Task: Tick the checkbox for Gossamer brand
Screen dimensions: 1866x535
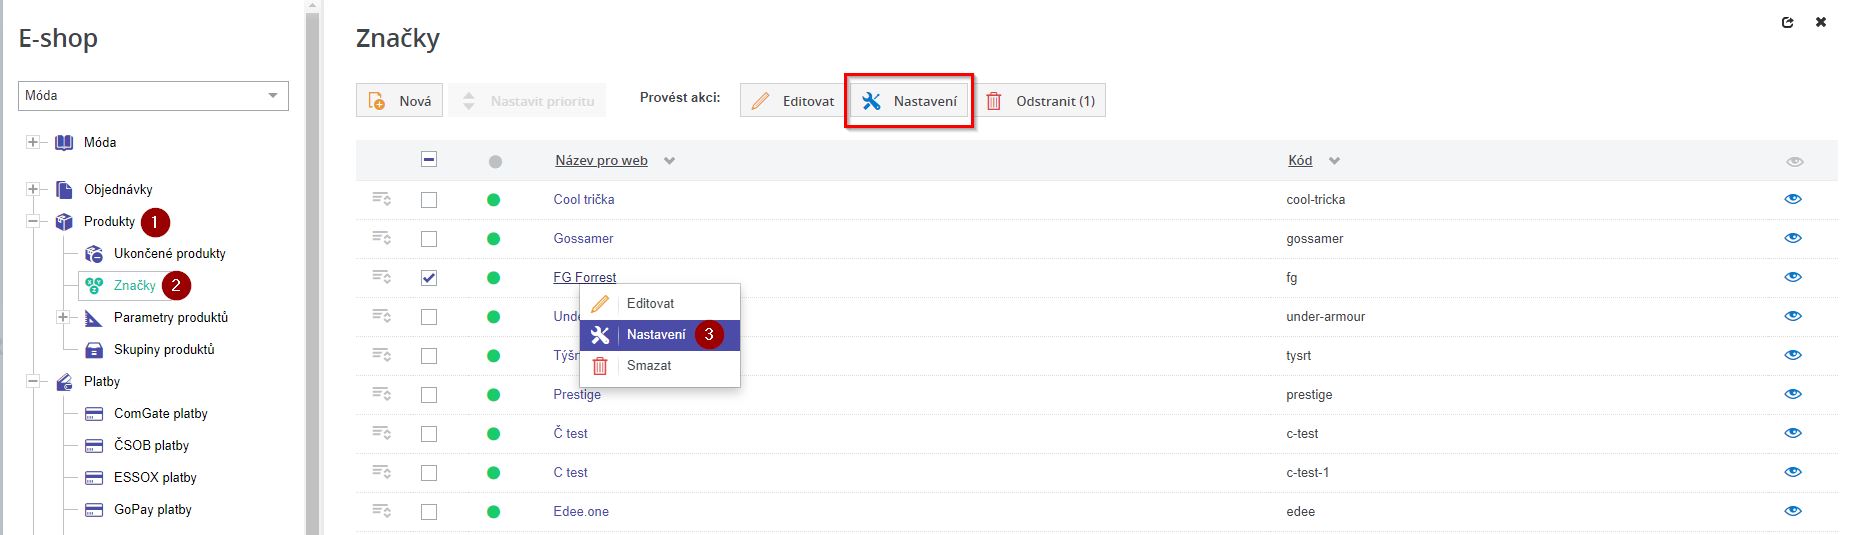Action: (x=429, y=239)
